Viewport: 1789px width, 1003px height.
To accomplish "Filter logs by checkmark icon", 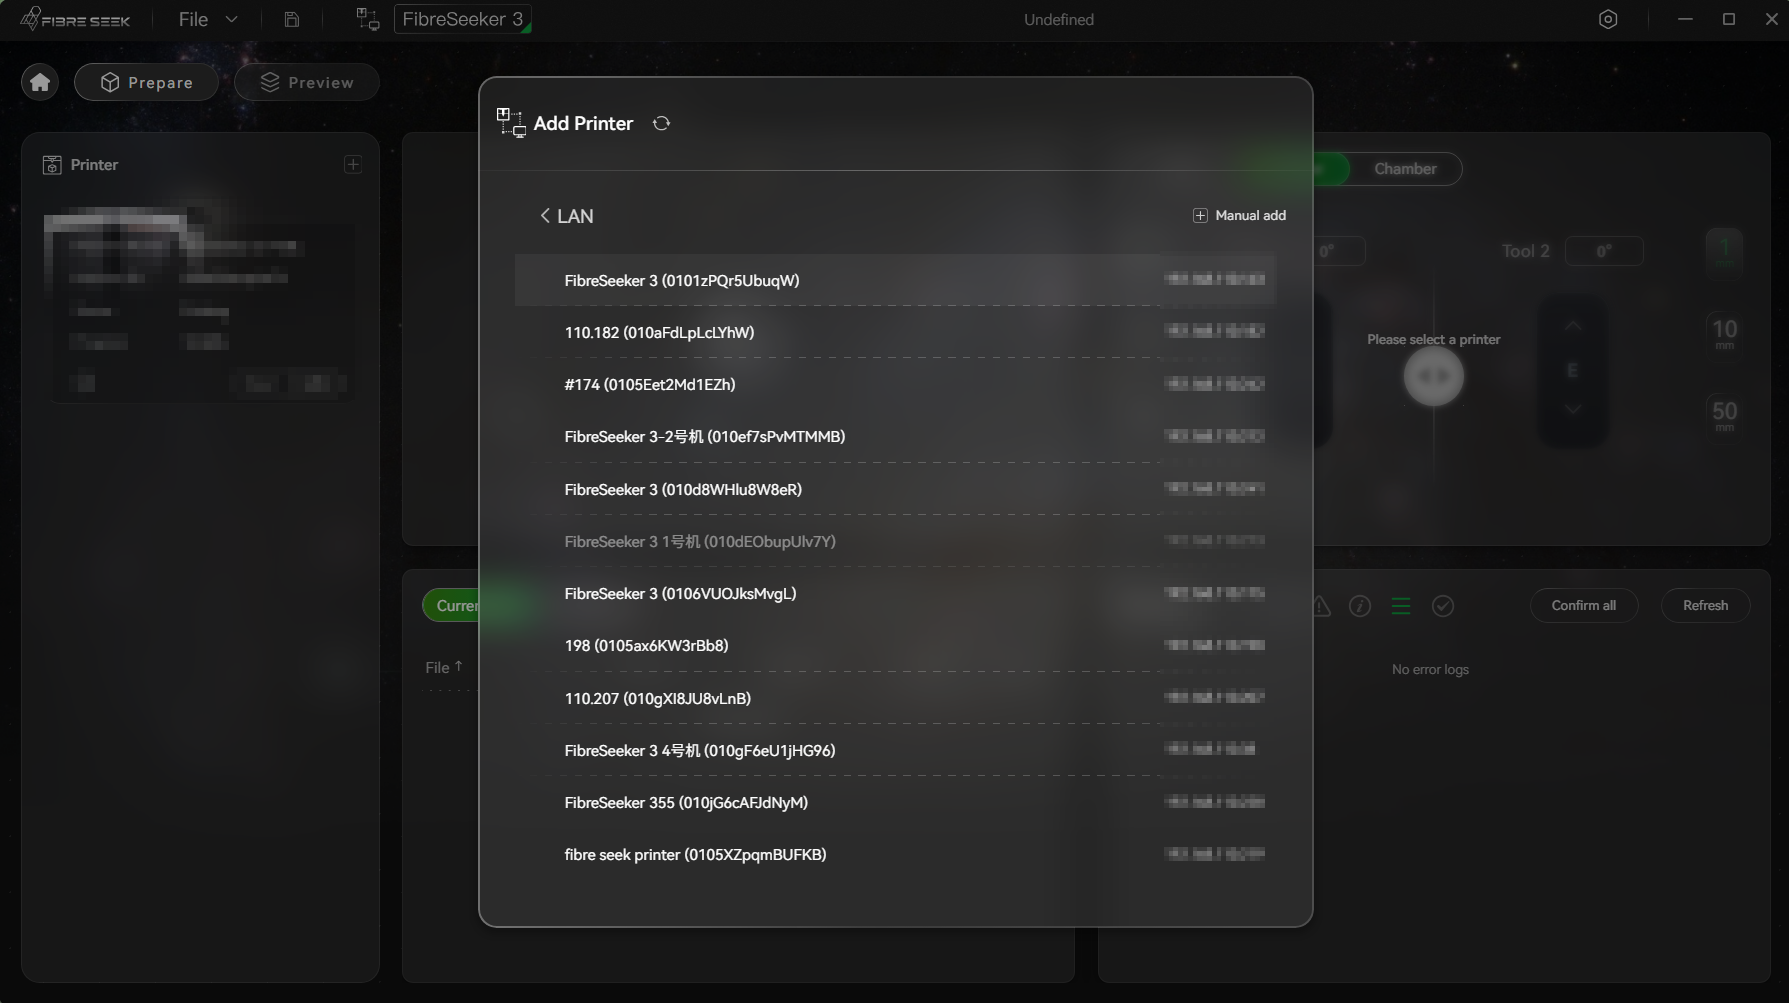I will [x=1443, y=606].
